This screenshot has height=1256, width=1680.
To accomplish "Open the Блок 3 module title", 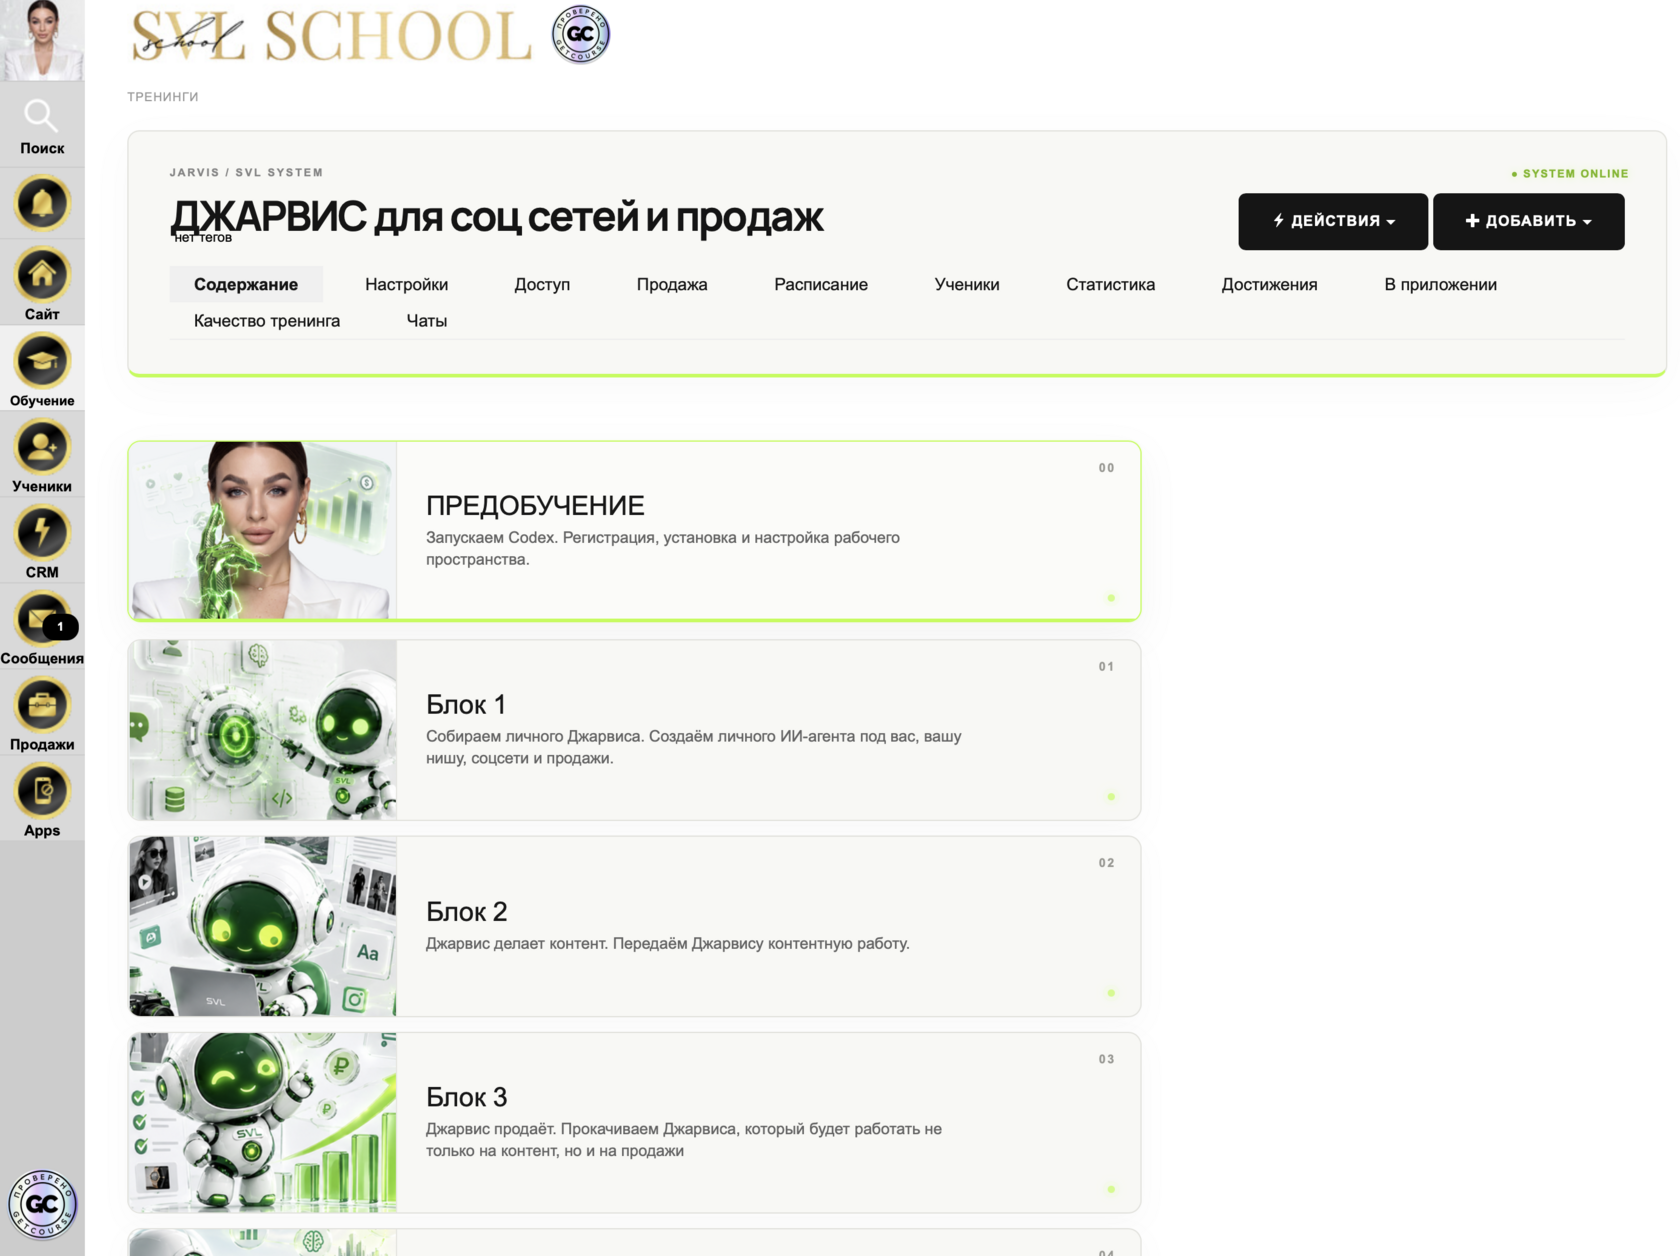I will [x=467, y=1097].
